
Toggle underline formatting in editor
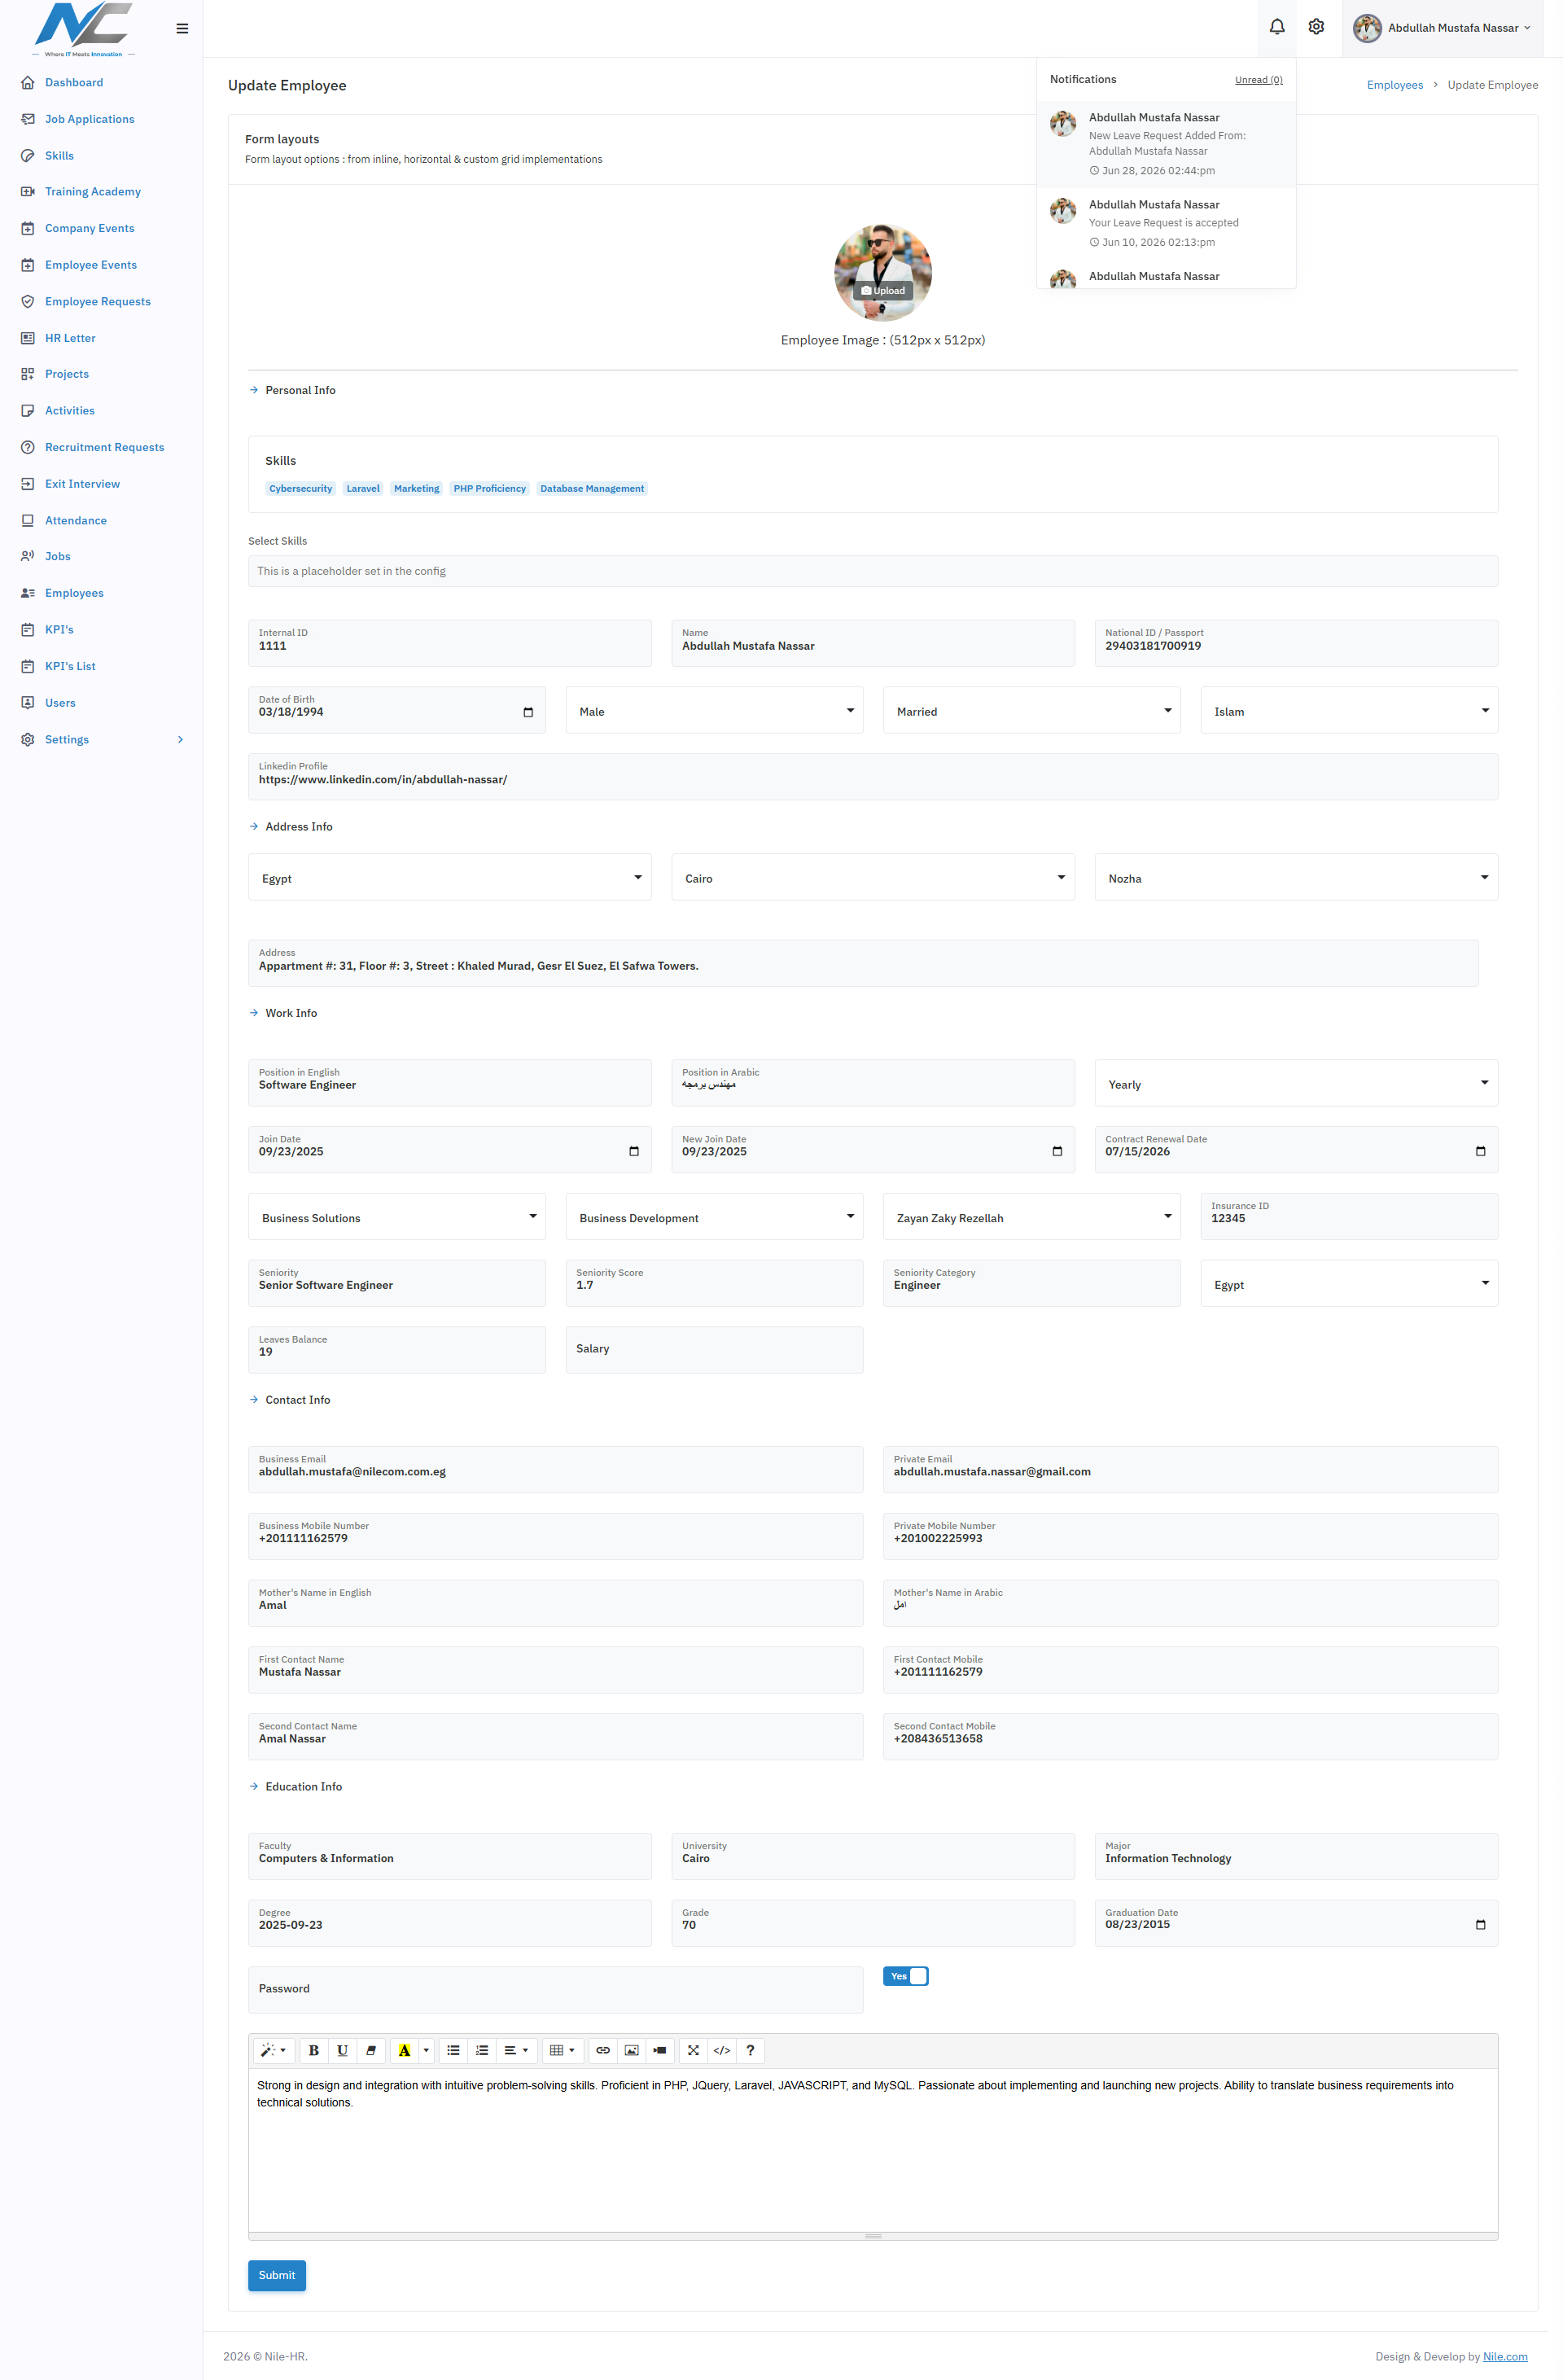(342, 2050)
